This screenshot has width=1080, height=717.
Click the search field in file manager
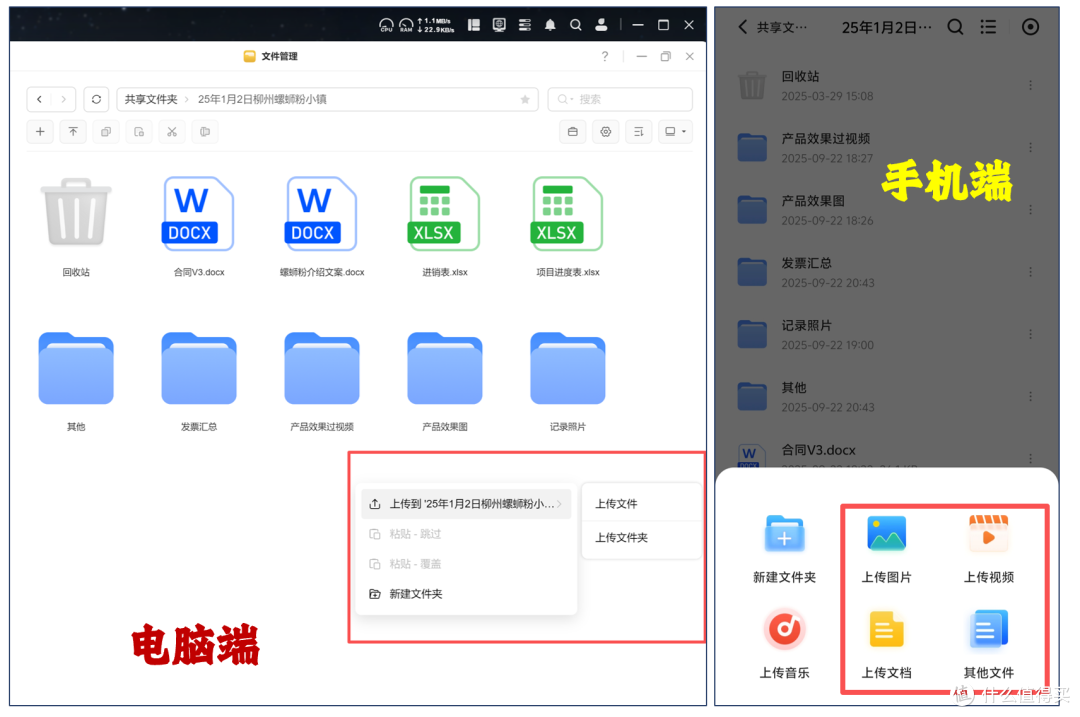tap(620, 99)
